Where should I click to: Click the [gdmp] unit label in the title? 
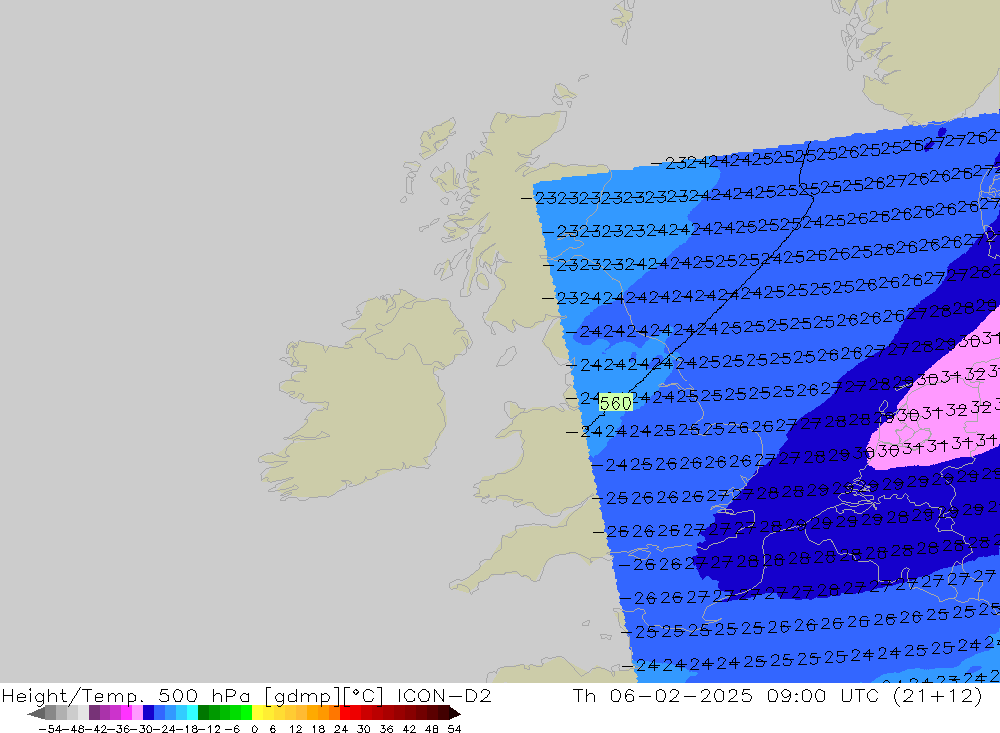click(x=303, y=696)
